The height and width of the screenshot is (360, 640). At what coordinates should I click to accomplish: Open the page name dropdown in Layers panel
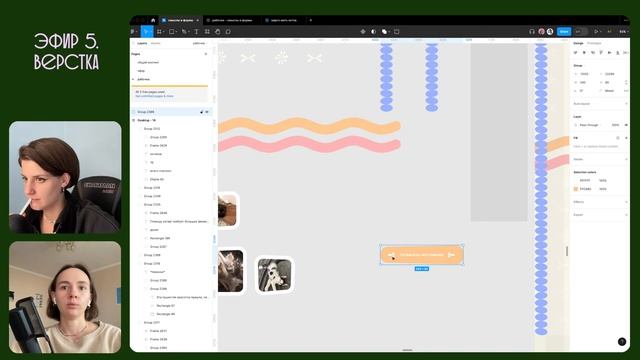[x=200, y=43]
